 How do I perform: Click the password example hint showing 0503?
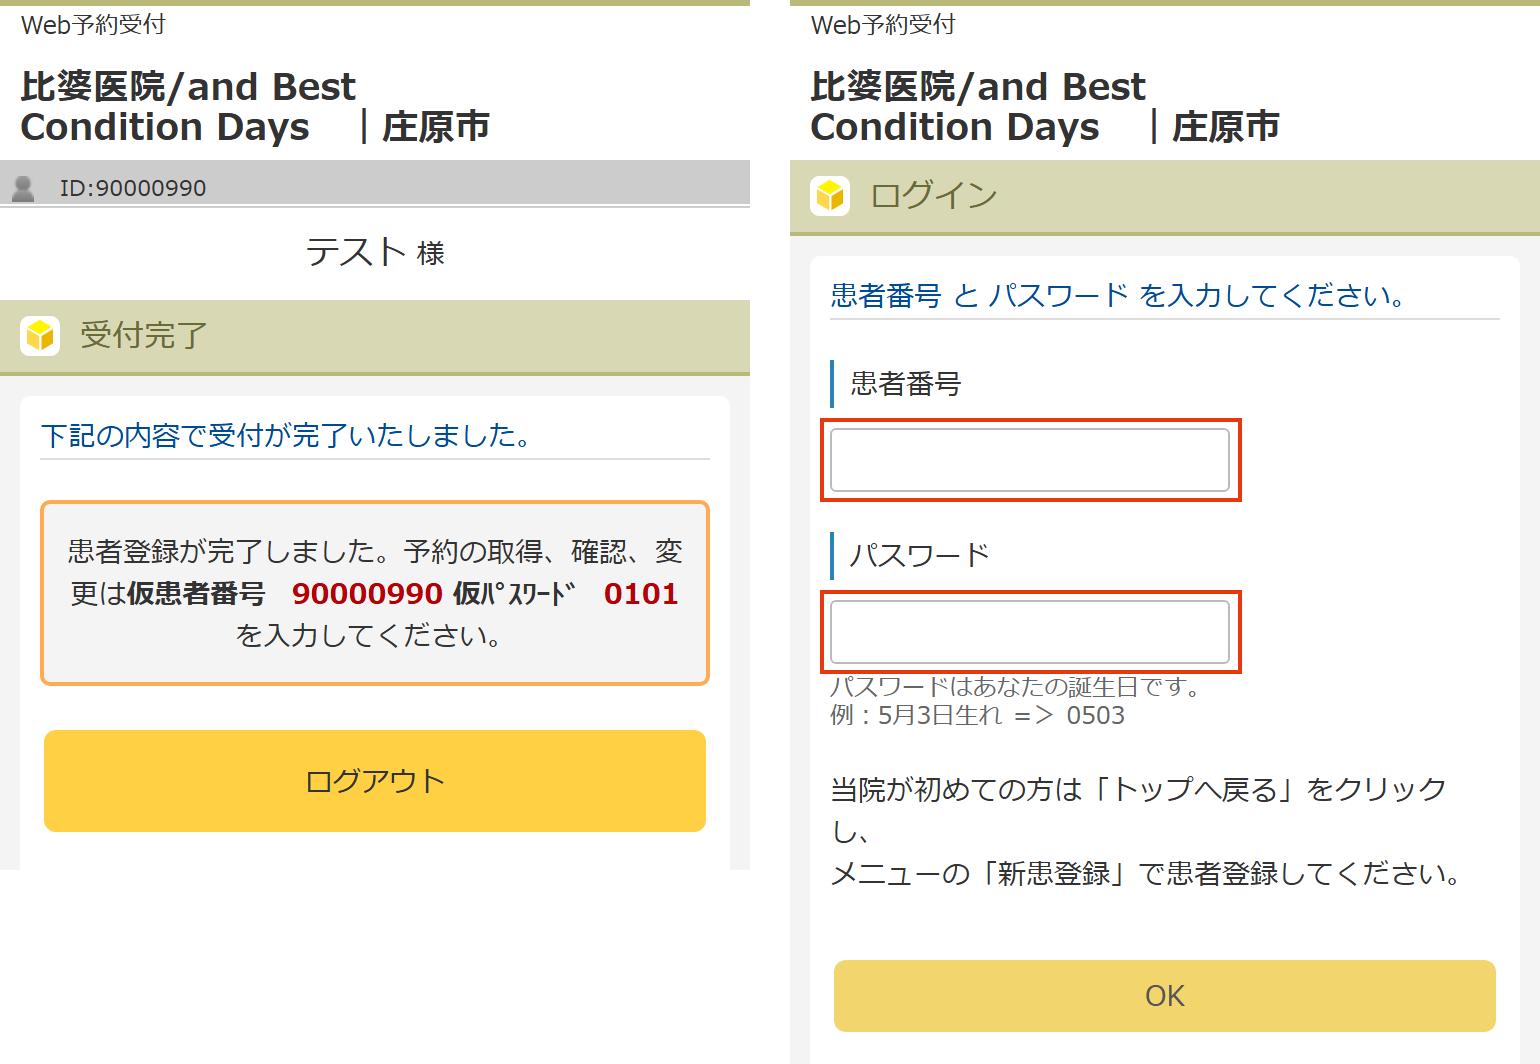point(977,716)
